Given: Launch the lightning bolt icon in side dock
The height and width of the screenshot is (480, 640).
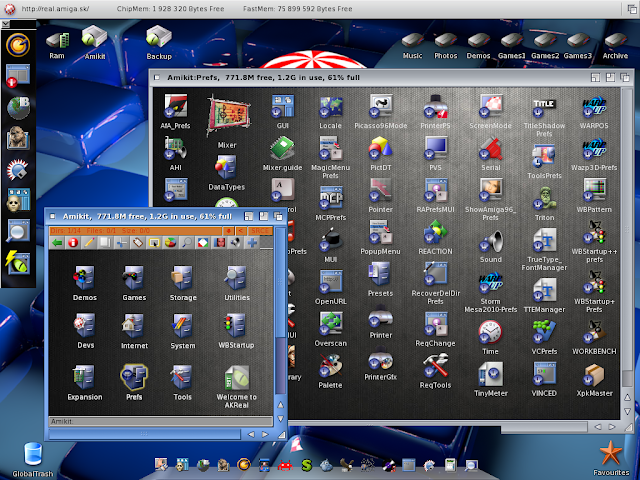Looking at the screenshot, I should pyautogui.click(x=18, y=262).
